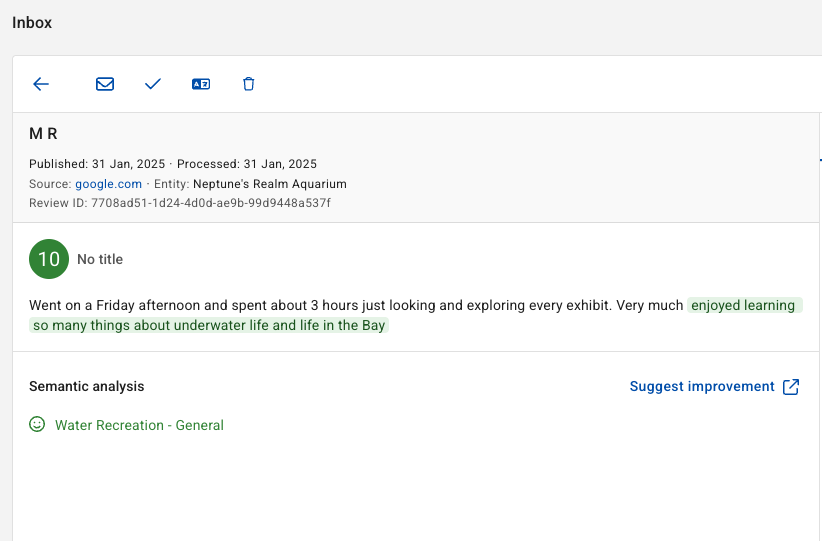This screenshot has height=541, width=822.
Task: Click the reviewer name M R
Action: [44, 134]
